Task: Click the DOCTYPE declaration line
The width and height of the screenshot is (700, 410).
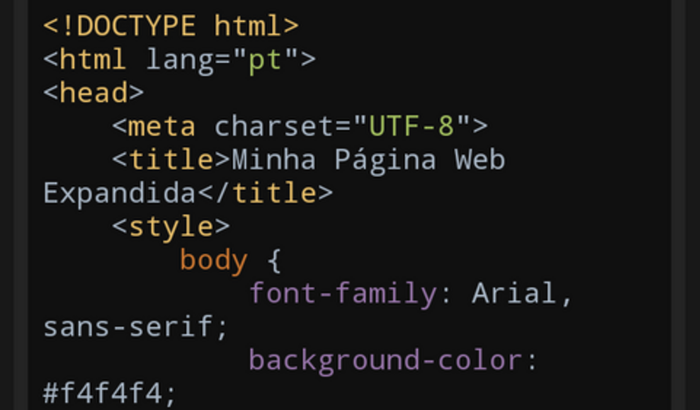Action: click(170, 25)
